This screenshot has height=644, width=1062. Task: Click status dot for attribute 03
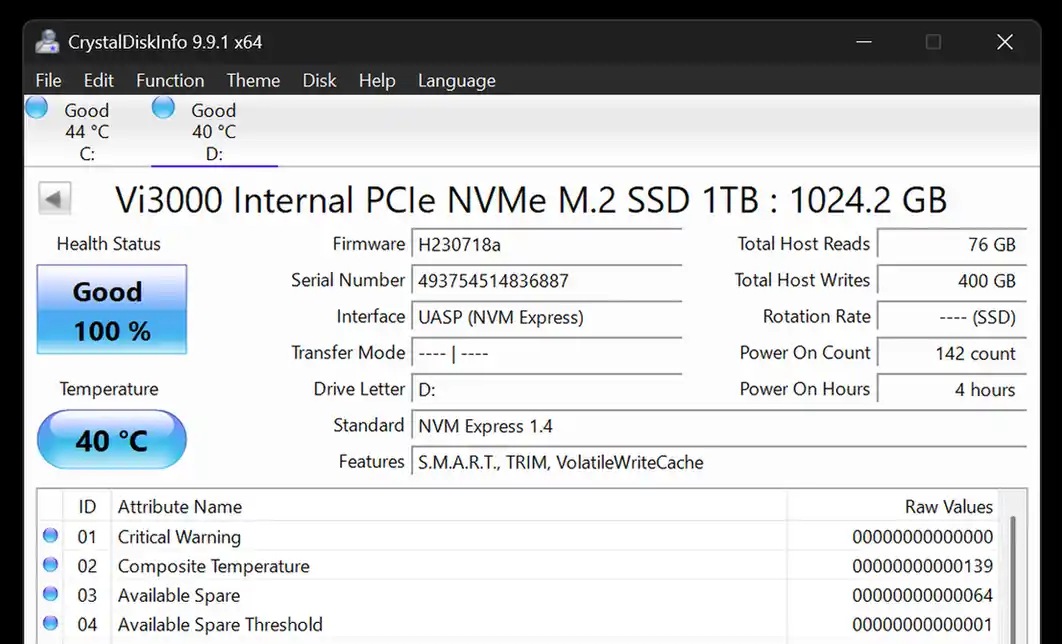click(50, 594)
